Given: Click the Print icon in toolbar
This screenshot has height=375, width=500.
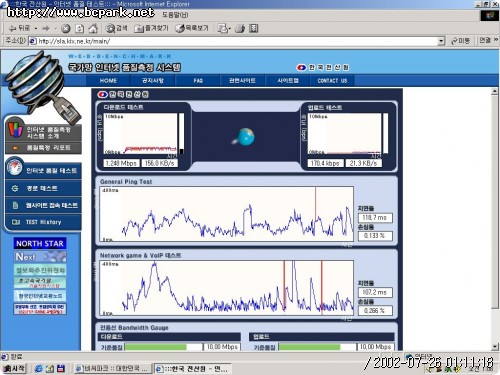Looking at the screenshot, I should (240, 29).
